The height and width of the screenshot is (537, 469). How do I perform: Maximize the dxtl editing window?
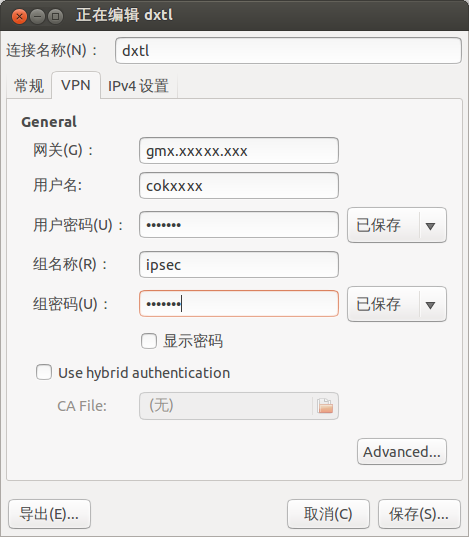pos(55,16)
